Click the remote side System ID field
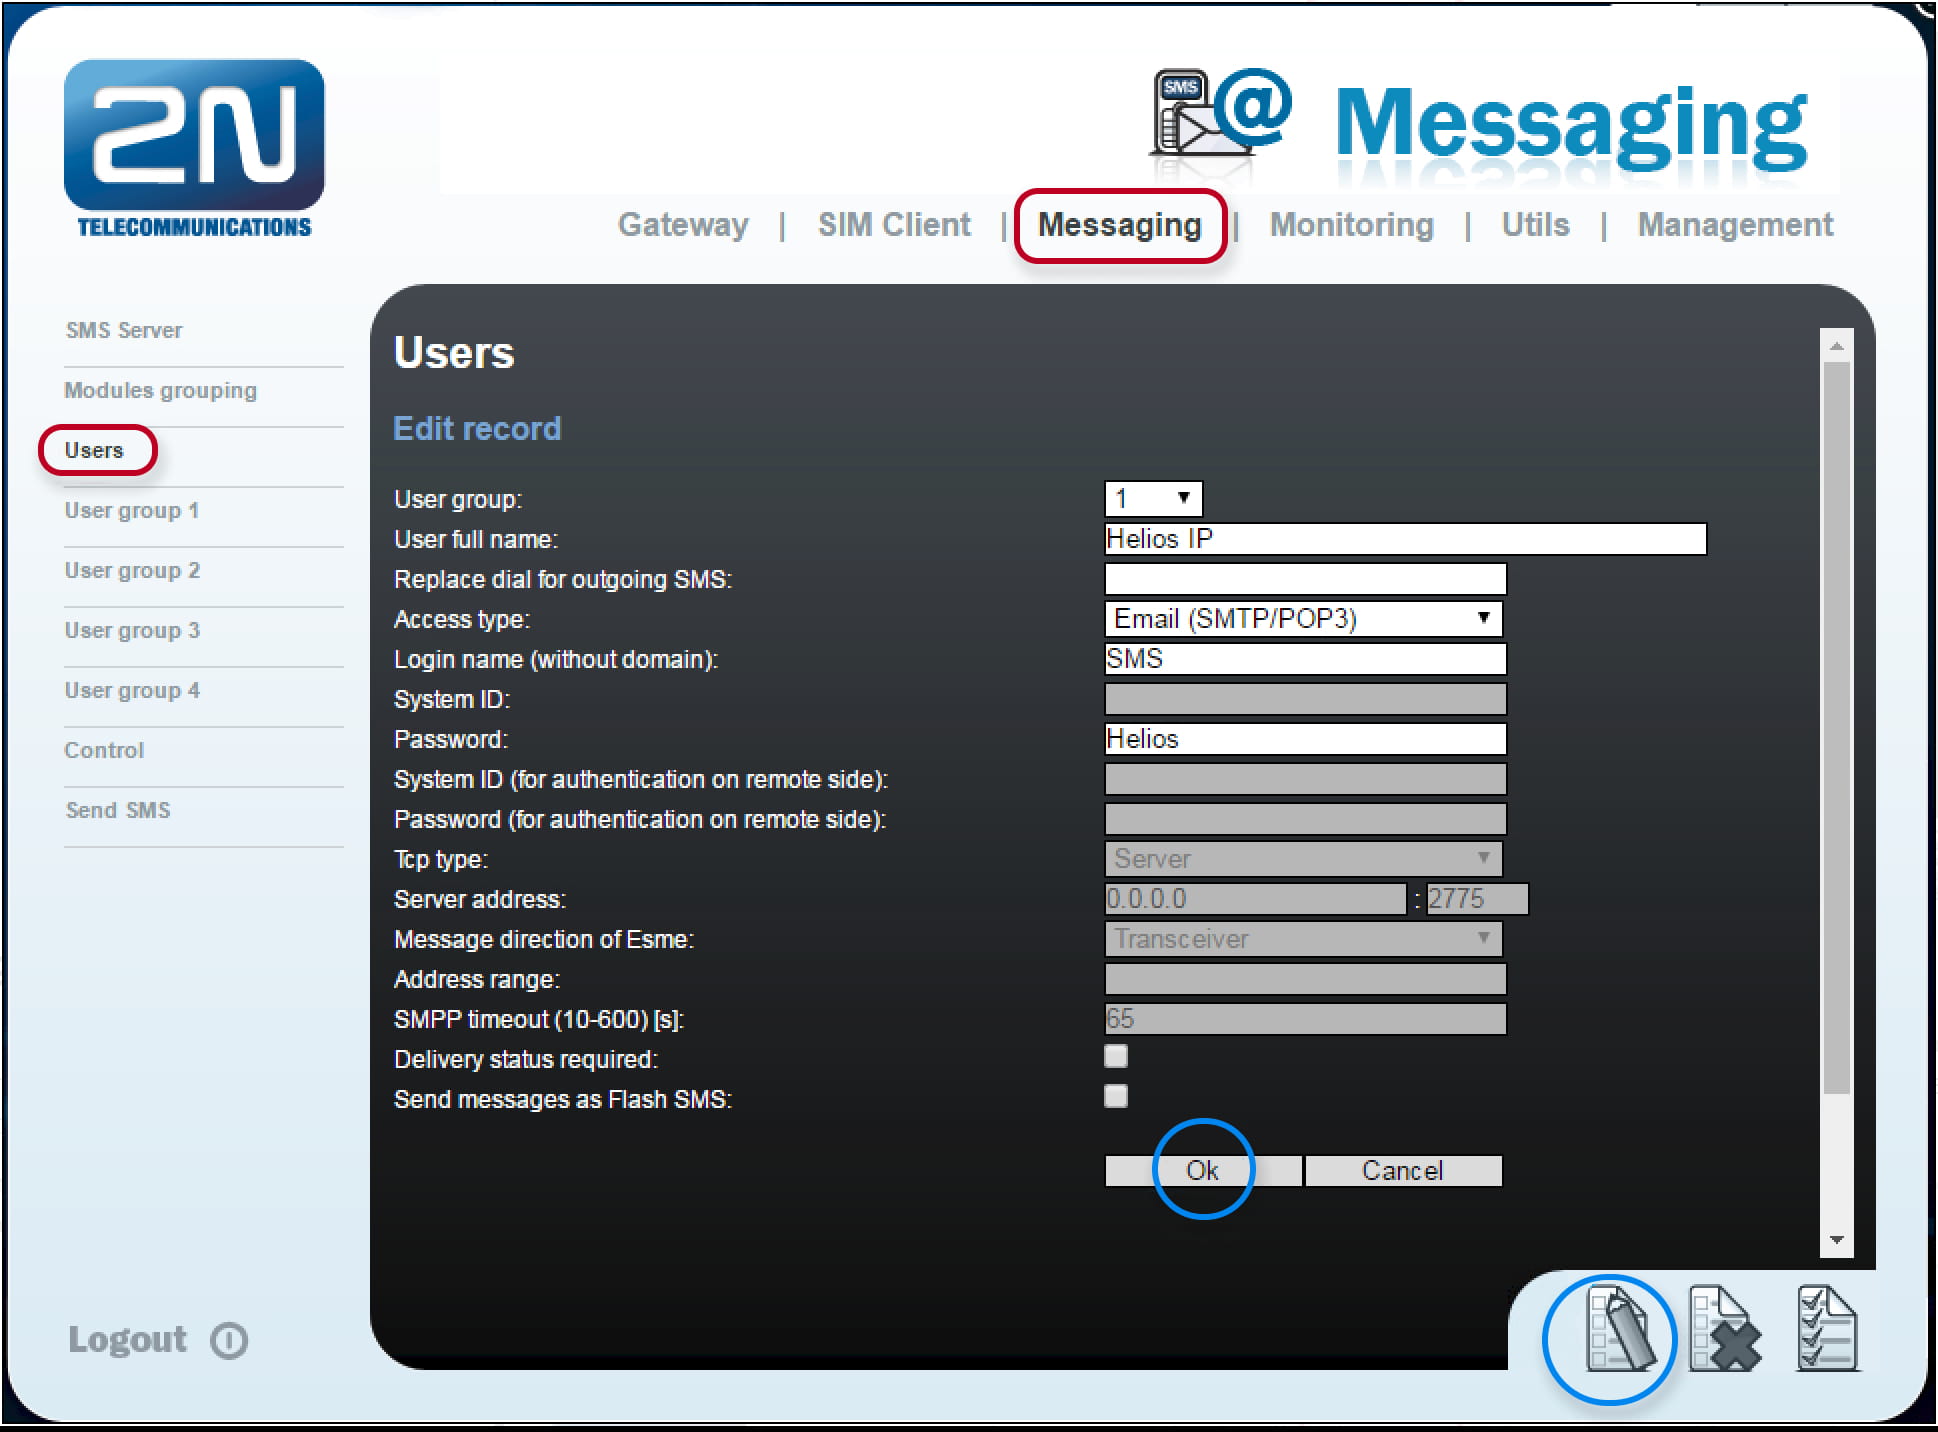Image resolution: width=1938 pixels, height=1432 pixels. 1305,779
